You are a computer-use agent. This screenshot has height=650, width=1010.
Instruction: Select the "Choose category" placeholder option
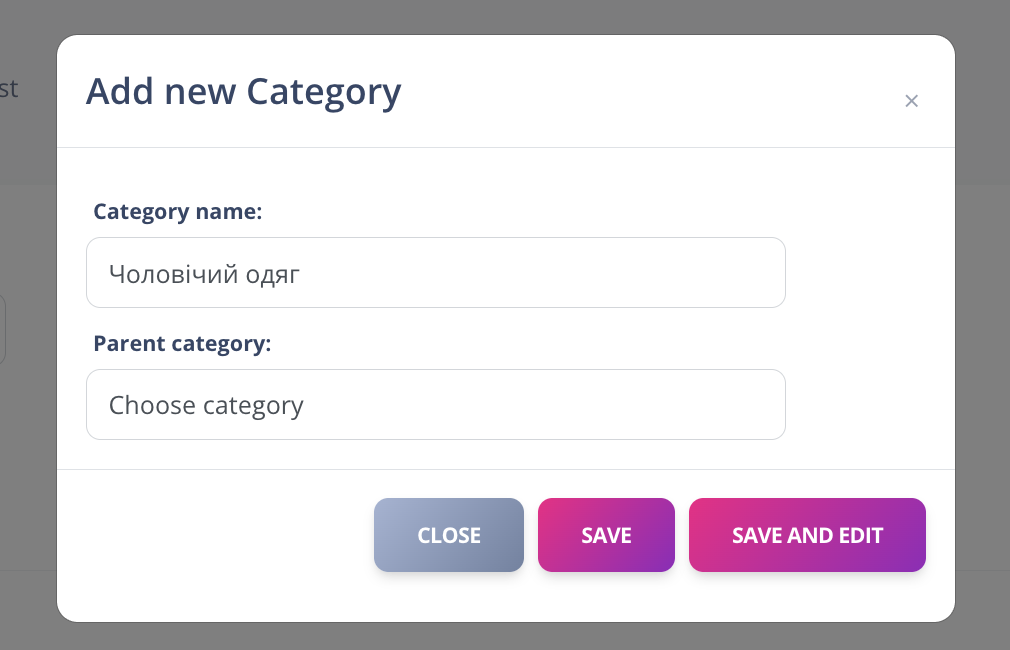pos(207,405)
